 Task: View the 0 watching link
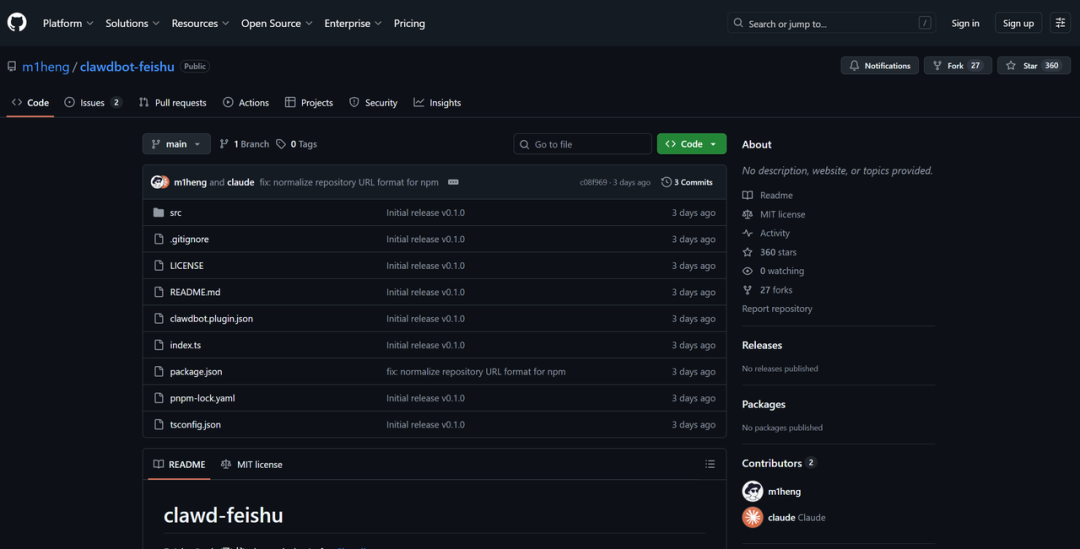(x=773, y=271)
